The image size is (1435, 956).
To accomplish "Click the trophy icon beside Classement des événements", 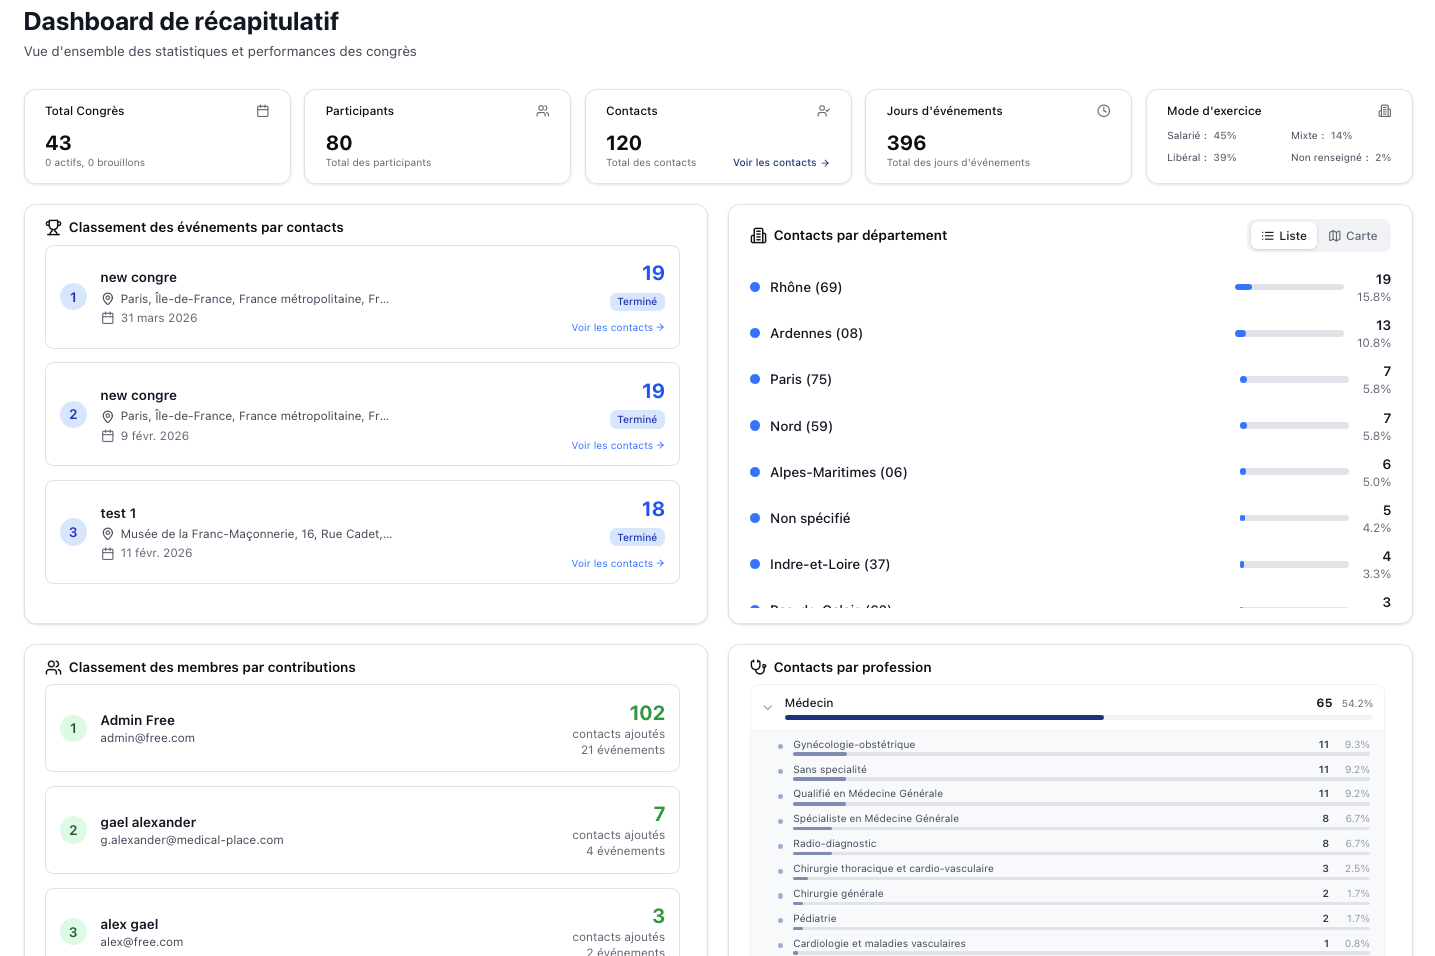I will (54, 228).
